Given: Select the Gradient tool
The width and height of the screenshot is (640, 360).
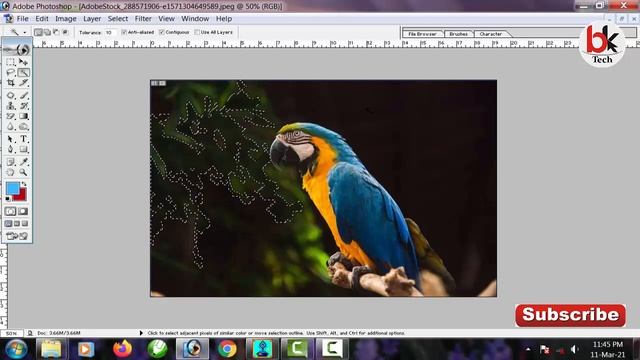Looking at the screenshot, I should 24,116.
